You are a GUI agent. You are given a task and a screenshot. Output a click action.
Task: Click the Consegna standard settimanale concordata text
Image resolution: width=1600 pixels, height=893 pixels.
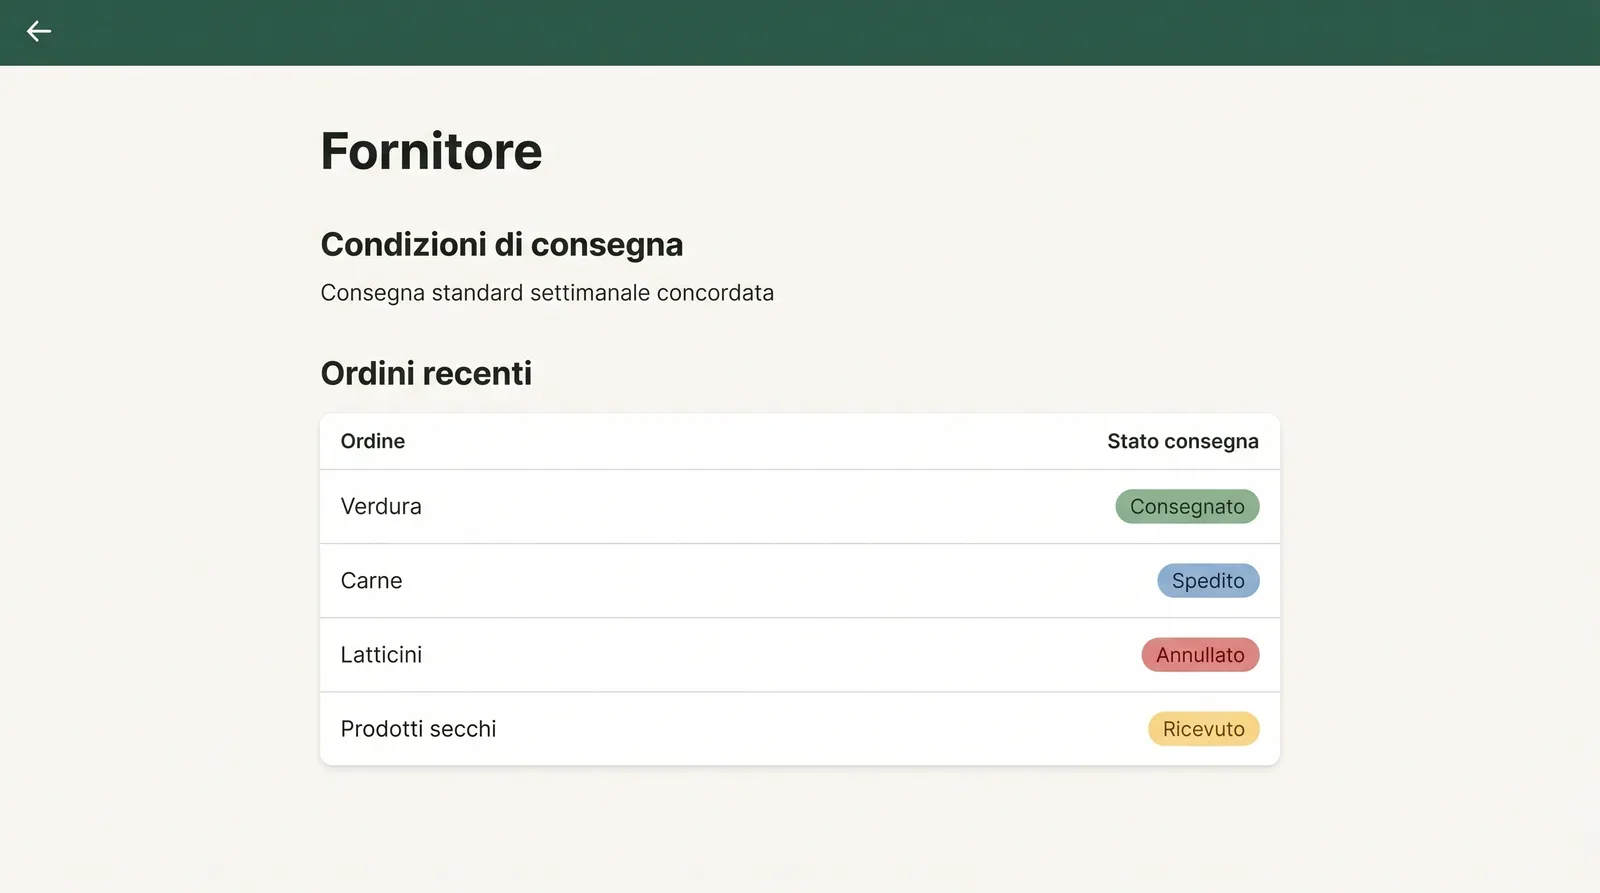(547, 293)
